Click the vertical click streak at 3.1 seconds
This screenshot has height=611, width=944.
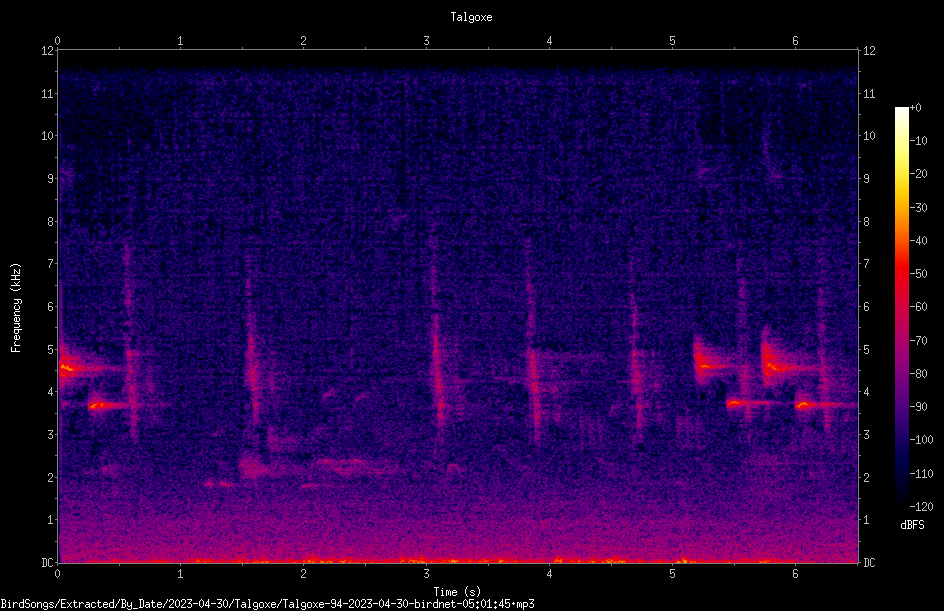(x=437, y=349)
